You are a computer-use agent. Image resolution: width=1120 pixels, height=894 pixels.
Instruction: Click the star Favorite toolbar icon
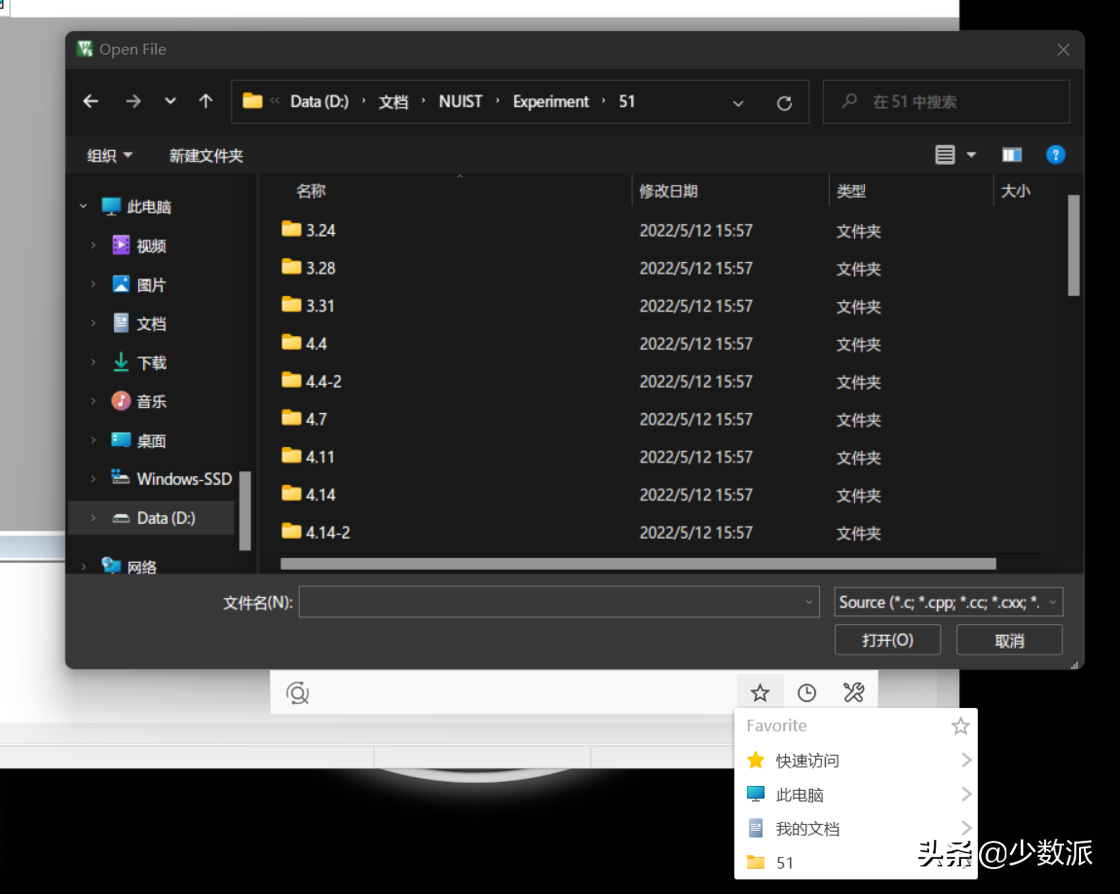(x=760, y=692)
